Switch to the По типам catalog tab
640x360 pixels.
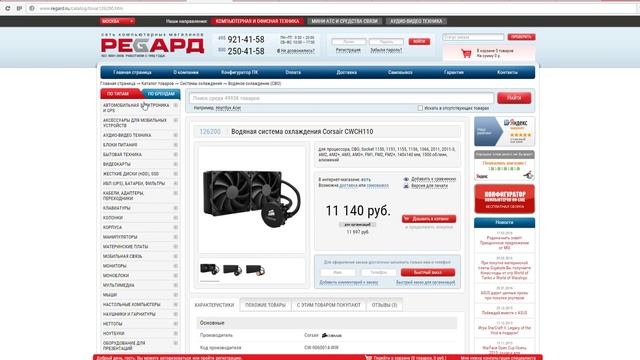(x=118, y=94)
